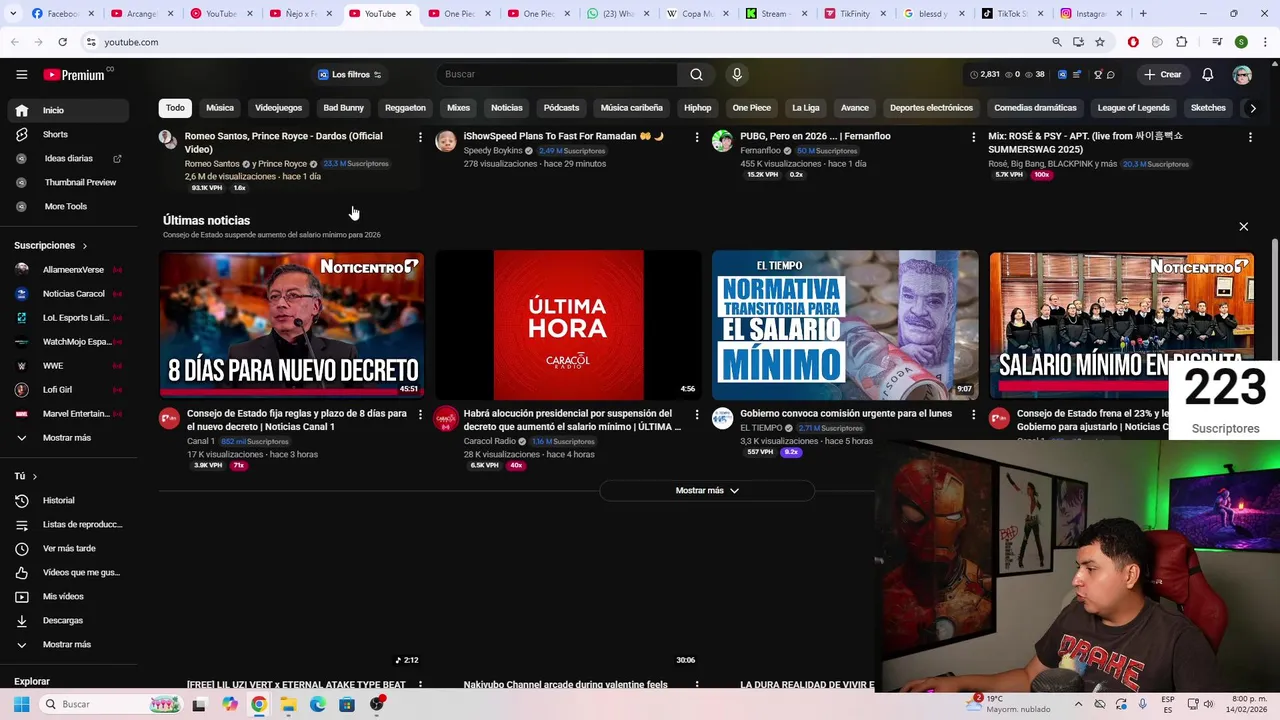Open the account avatar menu
Viewport: 1280px width, 720px height.
(1242, 75)
